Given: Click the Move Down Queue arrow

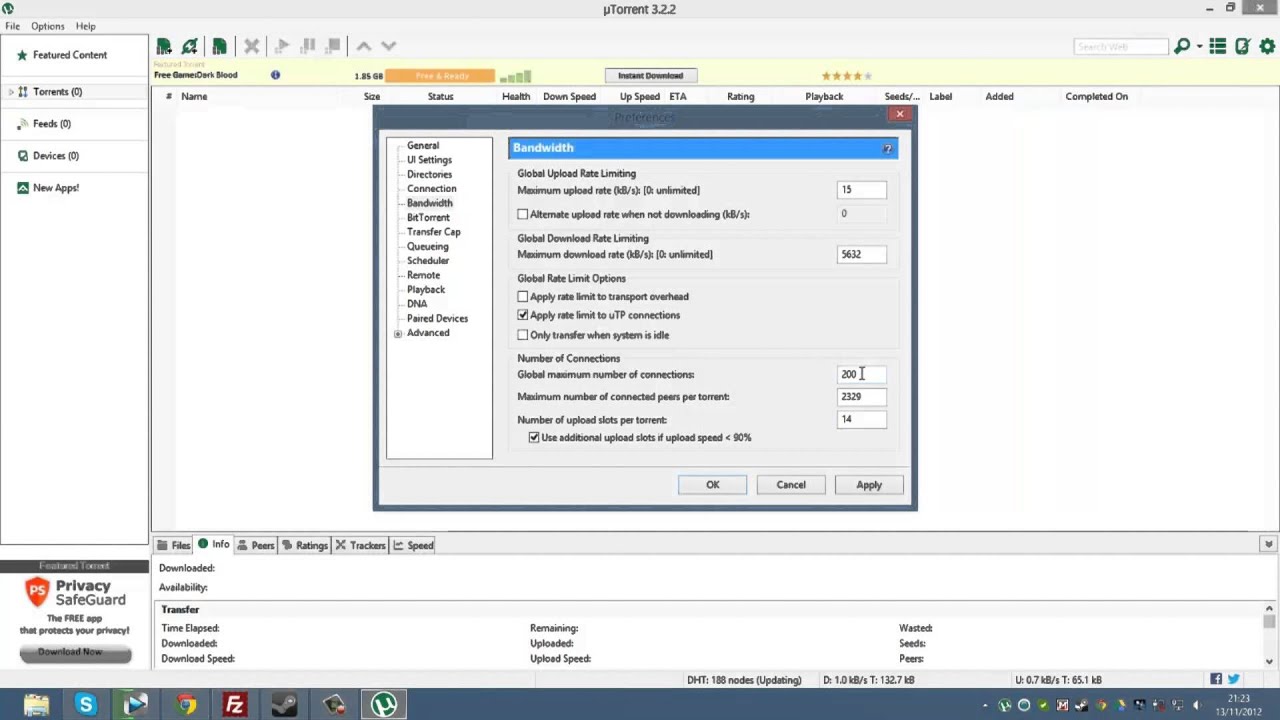Looking at the screenshot, I should click(x=389, y=46).
